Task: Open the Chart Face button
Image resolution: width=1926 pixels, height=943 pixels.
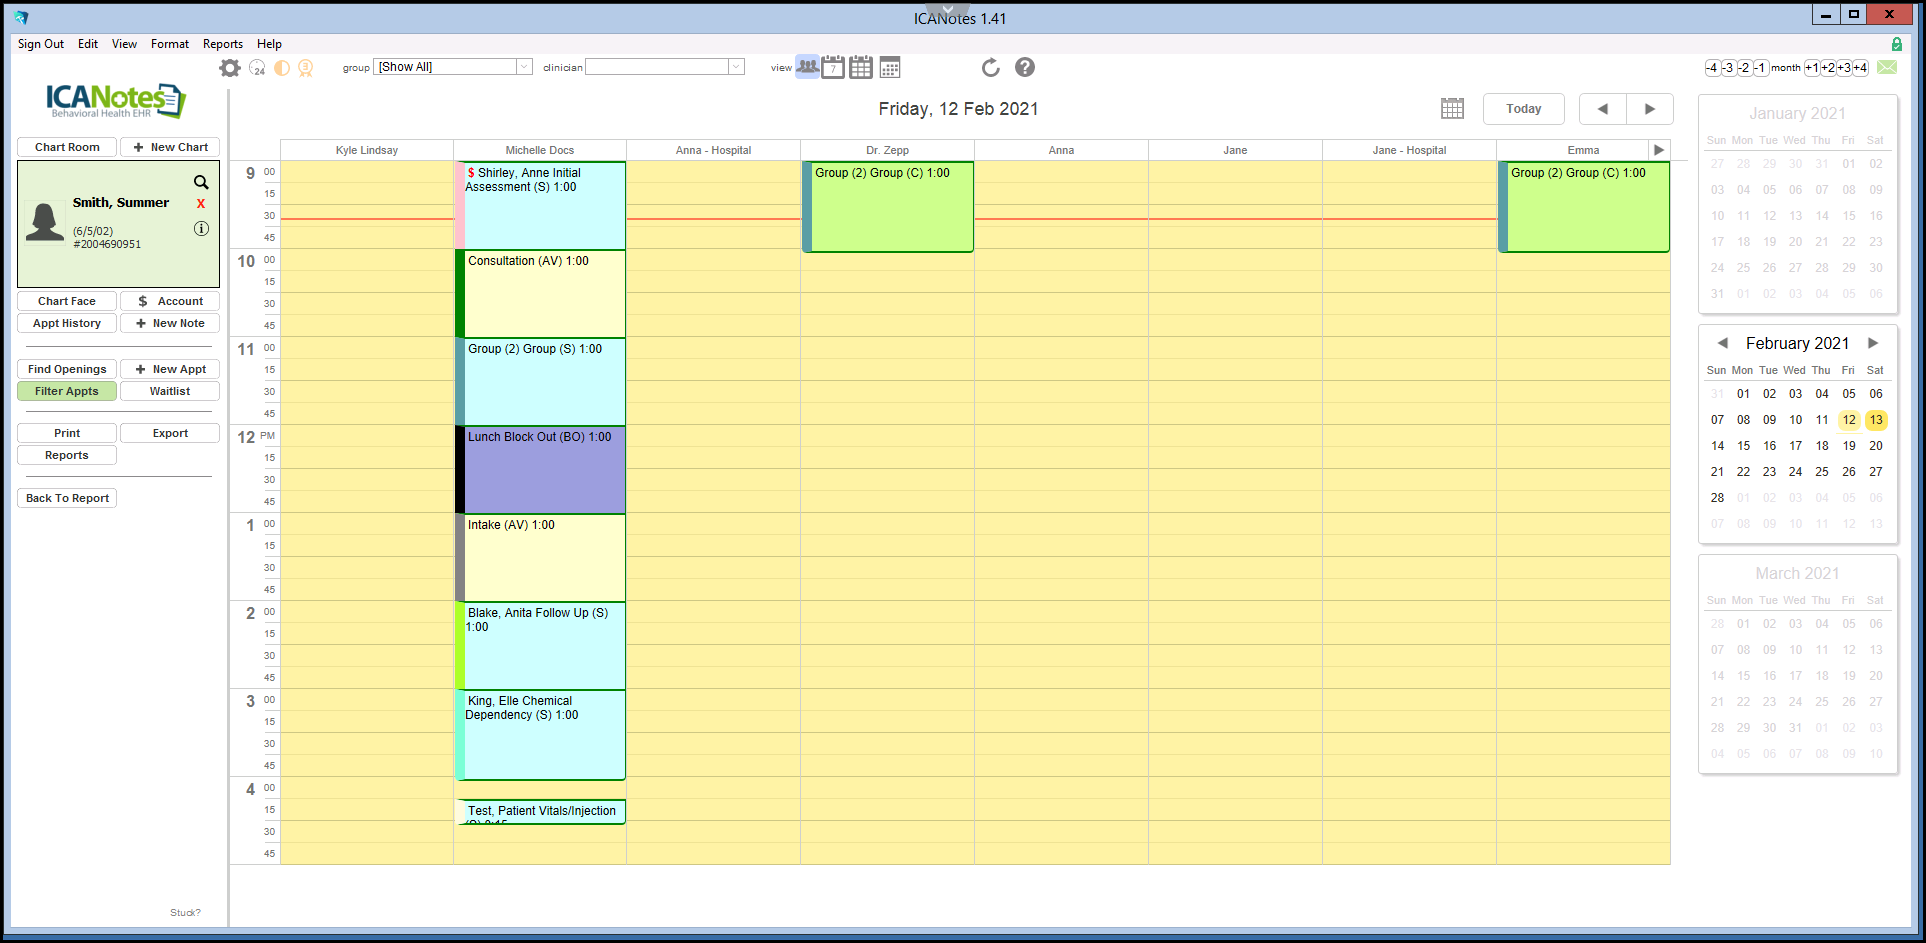Action: click(x=67, y=301)
